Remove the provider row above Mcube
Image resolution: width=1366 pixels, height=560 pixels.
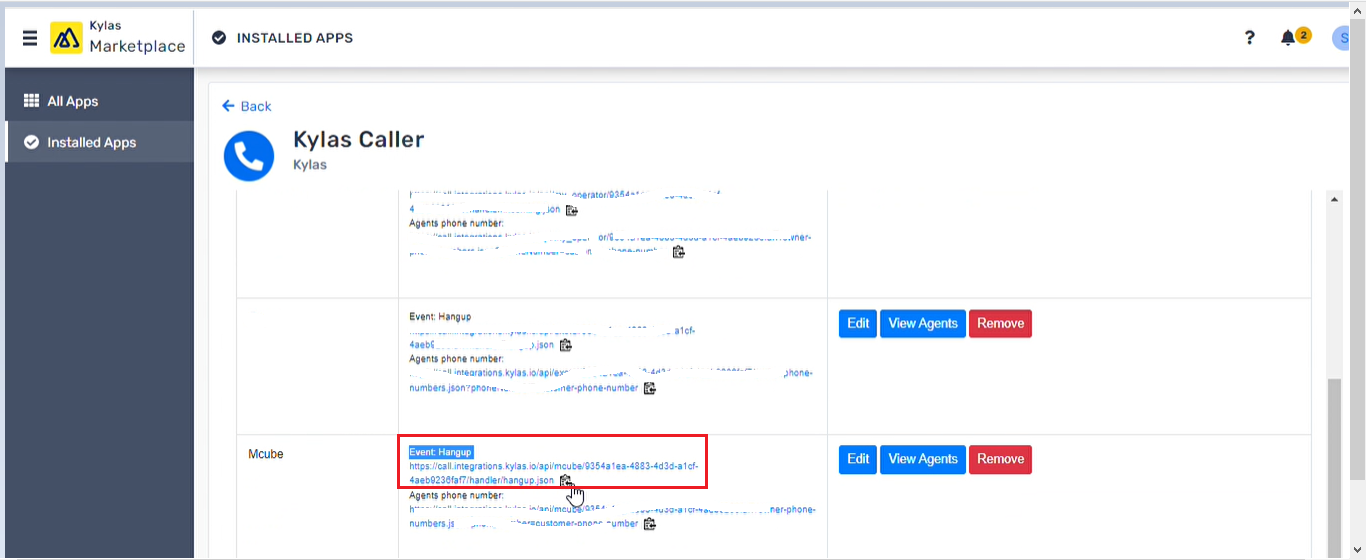point(1000,323)
